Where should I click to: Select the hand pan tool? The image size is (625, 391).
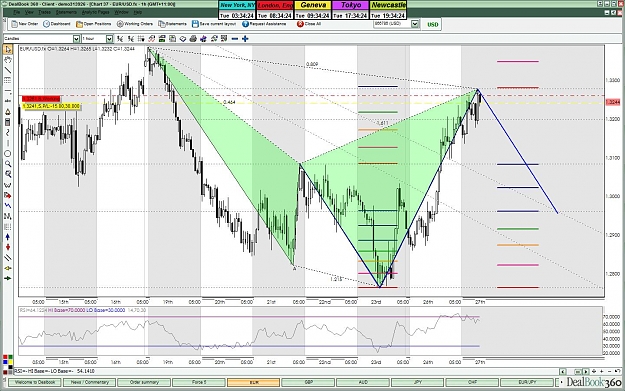(8, 60)
